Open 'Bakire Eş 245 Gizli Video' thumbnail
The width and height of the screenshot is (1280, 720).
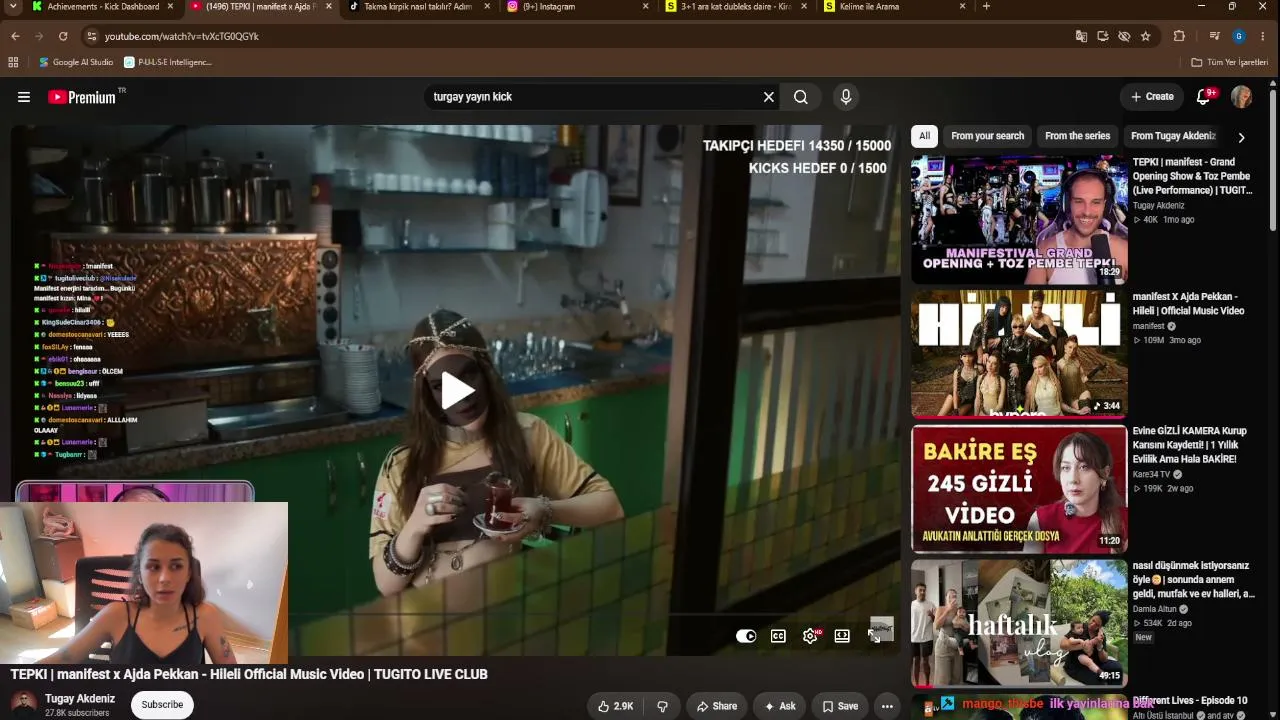coord(1019,489)
